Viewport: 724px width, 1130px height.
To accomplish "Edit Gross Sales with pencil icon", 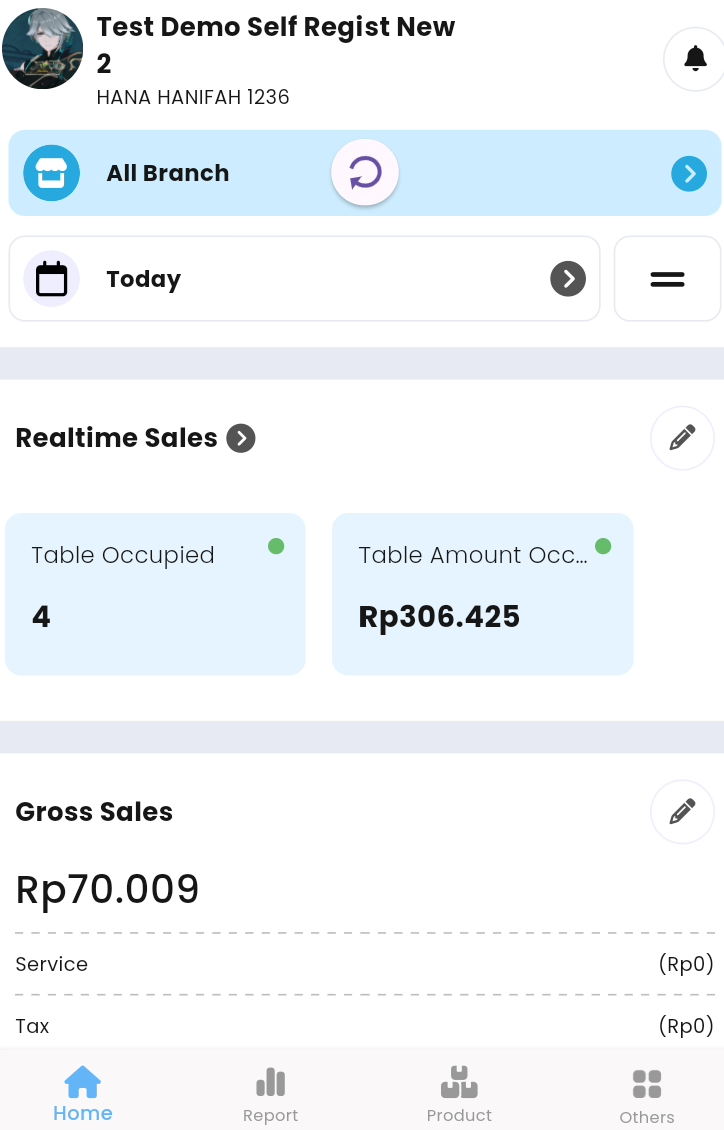I will tap(682, 811).
